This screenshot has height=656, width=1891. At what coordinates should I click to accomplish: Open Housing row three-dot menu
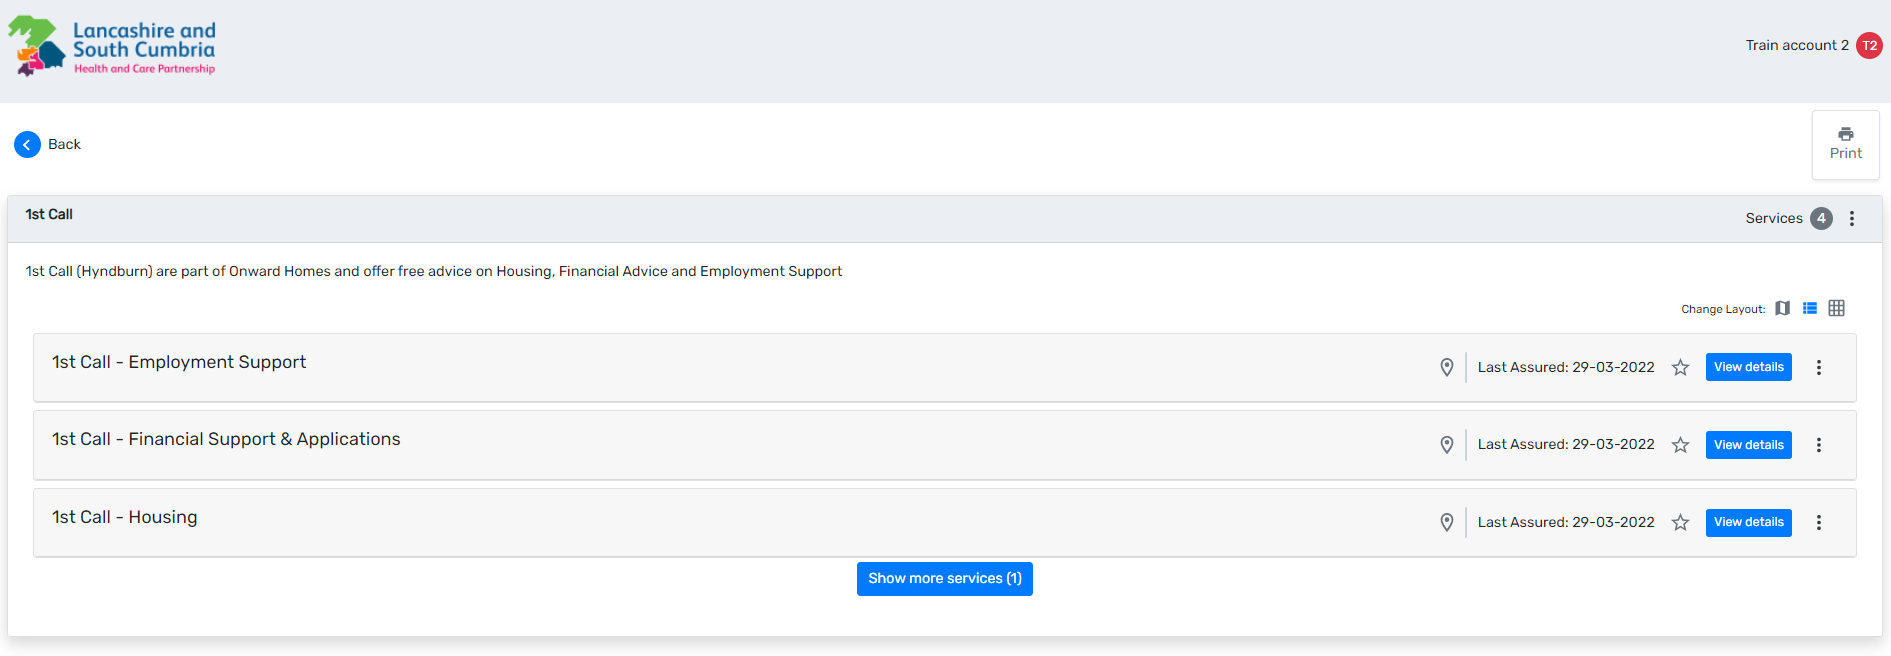pyautogui.click(x=1819, y=523)
